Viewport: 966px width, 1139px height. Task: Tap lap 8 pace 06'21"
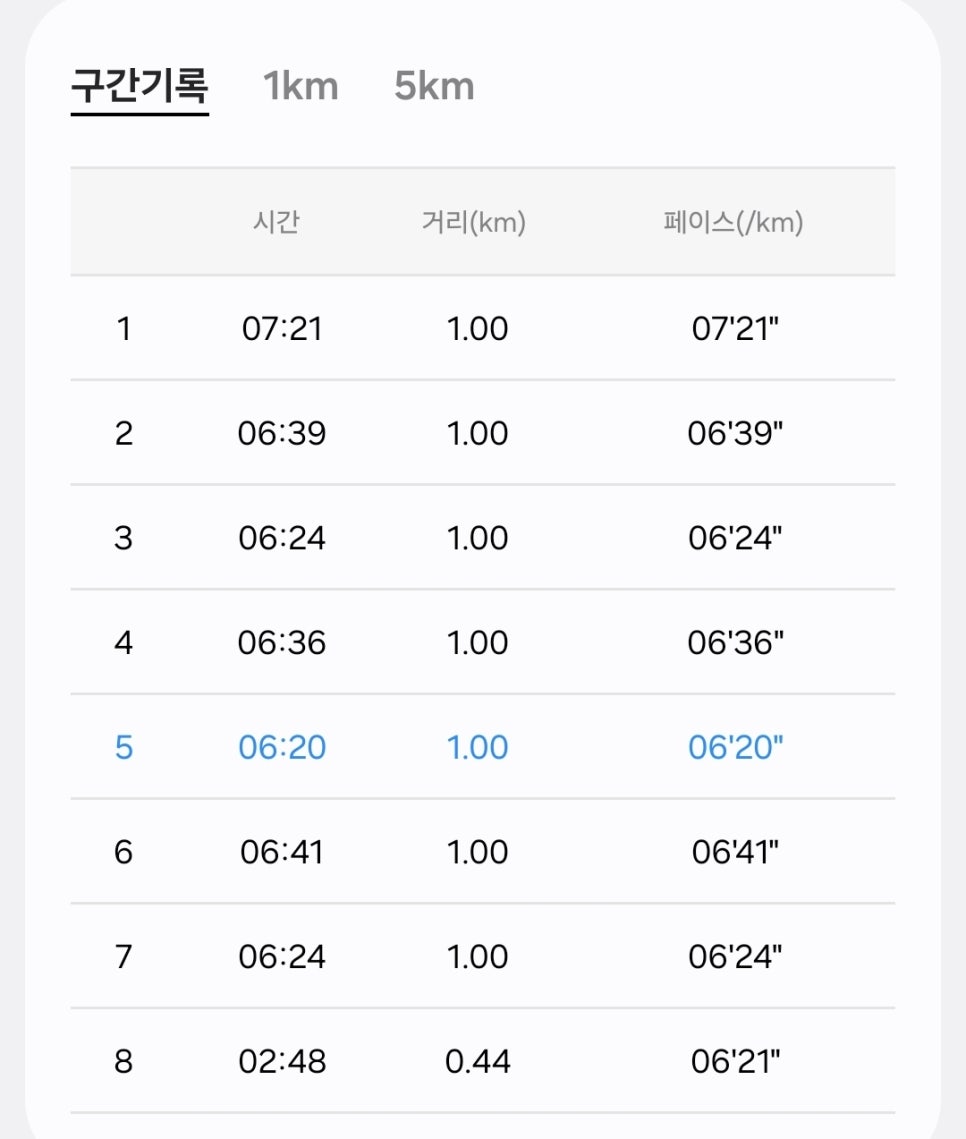735,1061
